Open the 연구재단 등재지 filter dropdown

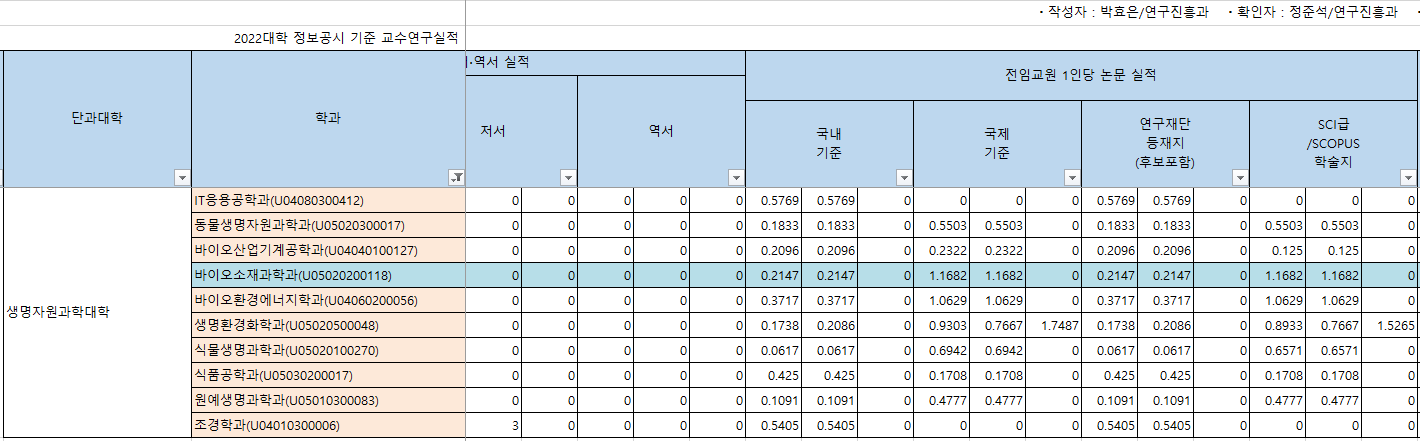(1240, 178)
